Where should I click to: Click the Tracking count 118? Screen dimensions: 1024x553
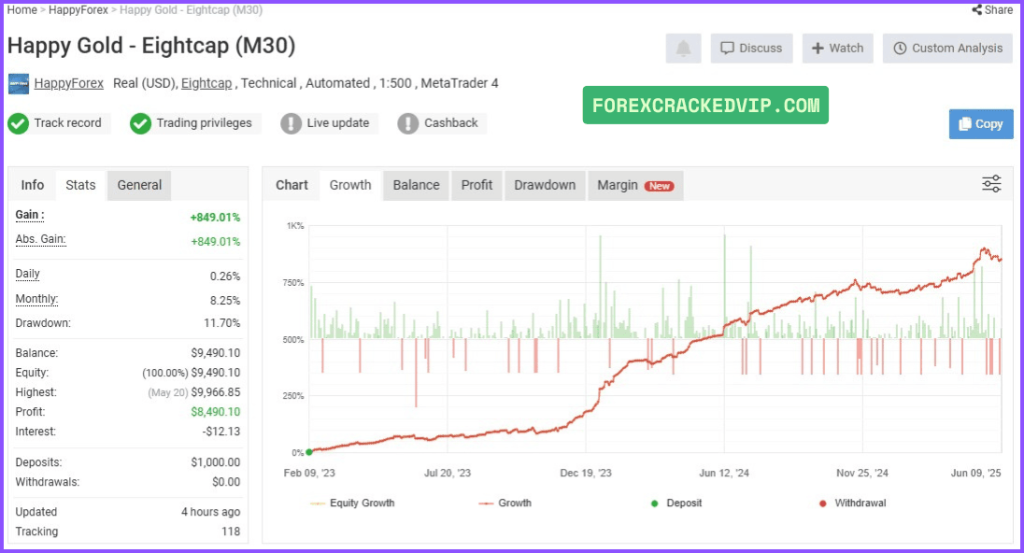231,531
